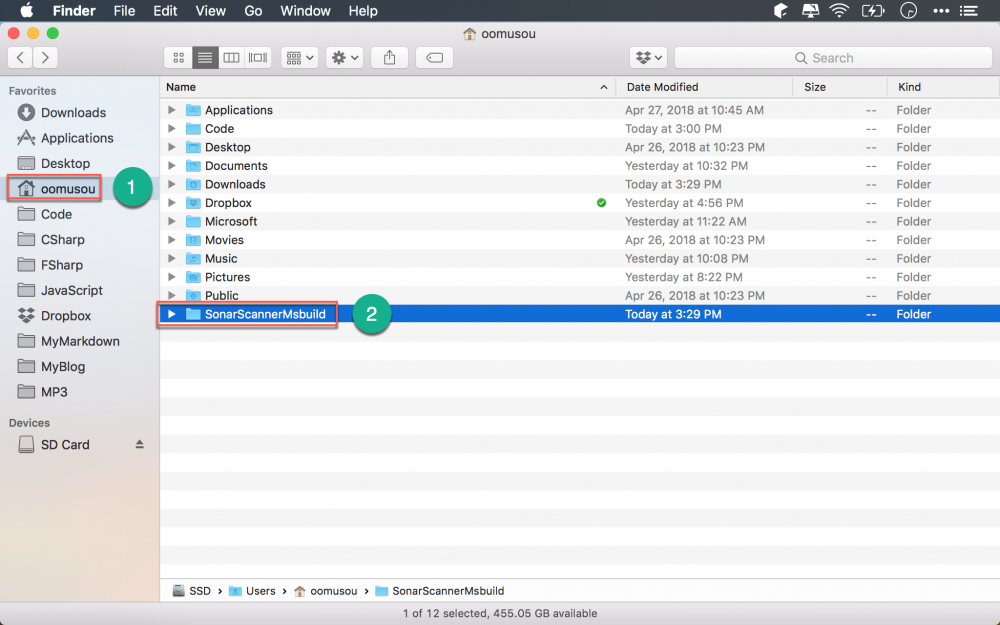Viewport: 1000px width, 625px height.
Task: Switch to column view in the toolbar
Action: tap(231, 57)
